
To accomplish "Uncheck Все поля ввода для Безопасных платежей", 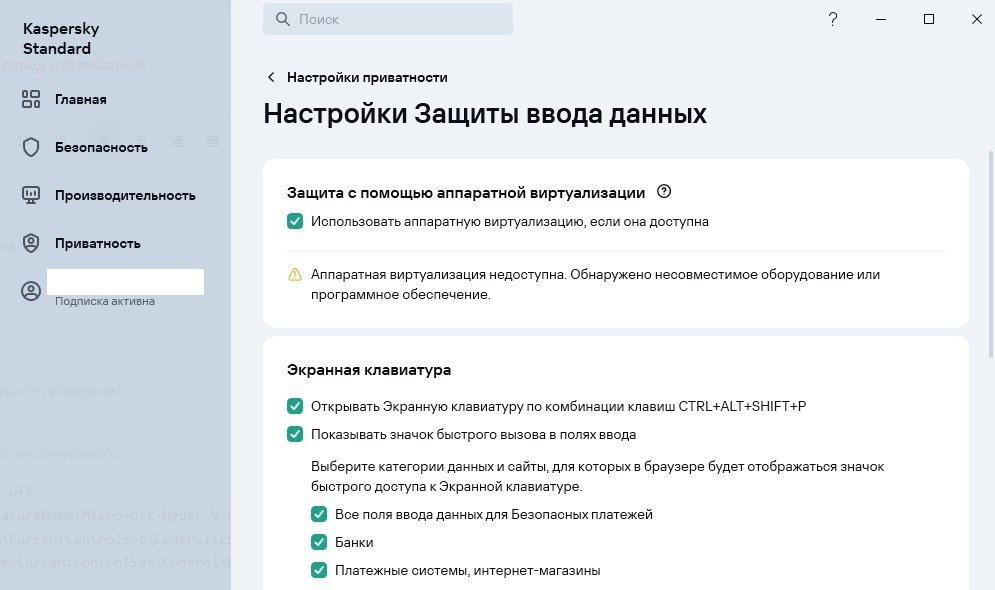I will pyautogui.click(x=319, y=514).
